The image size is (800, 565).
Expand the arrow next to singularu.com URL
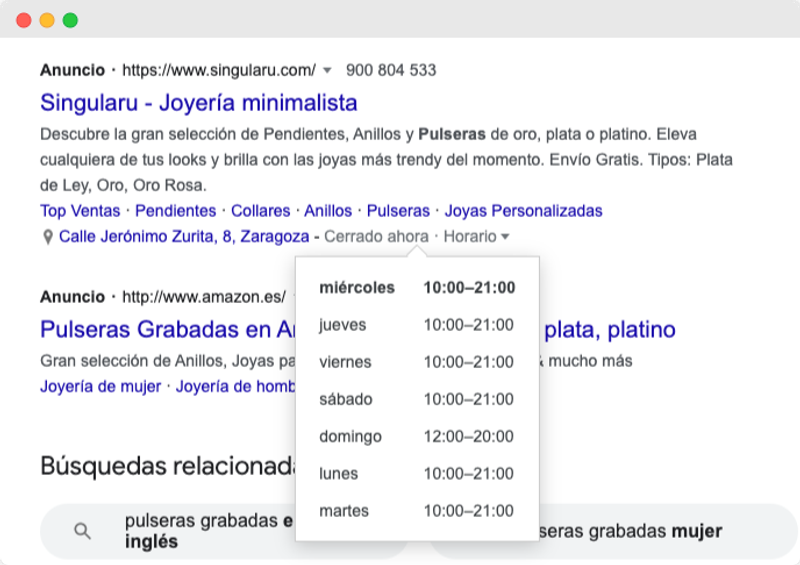point(328,70)
